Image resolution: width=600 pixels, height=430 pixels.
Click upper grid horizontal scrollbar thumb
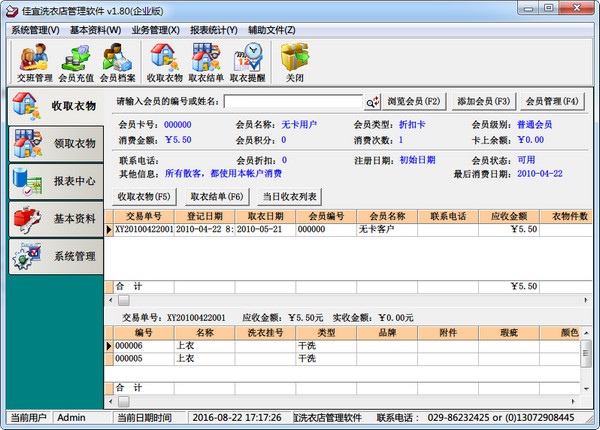(x=124, y=300)
